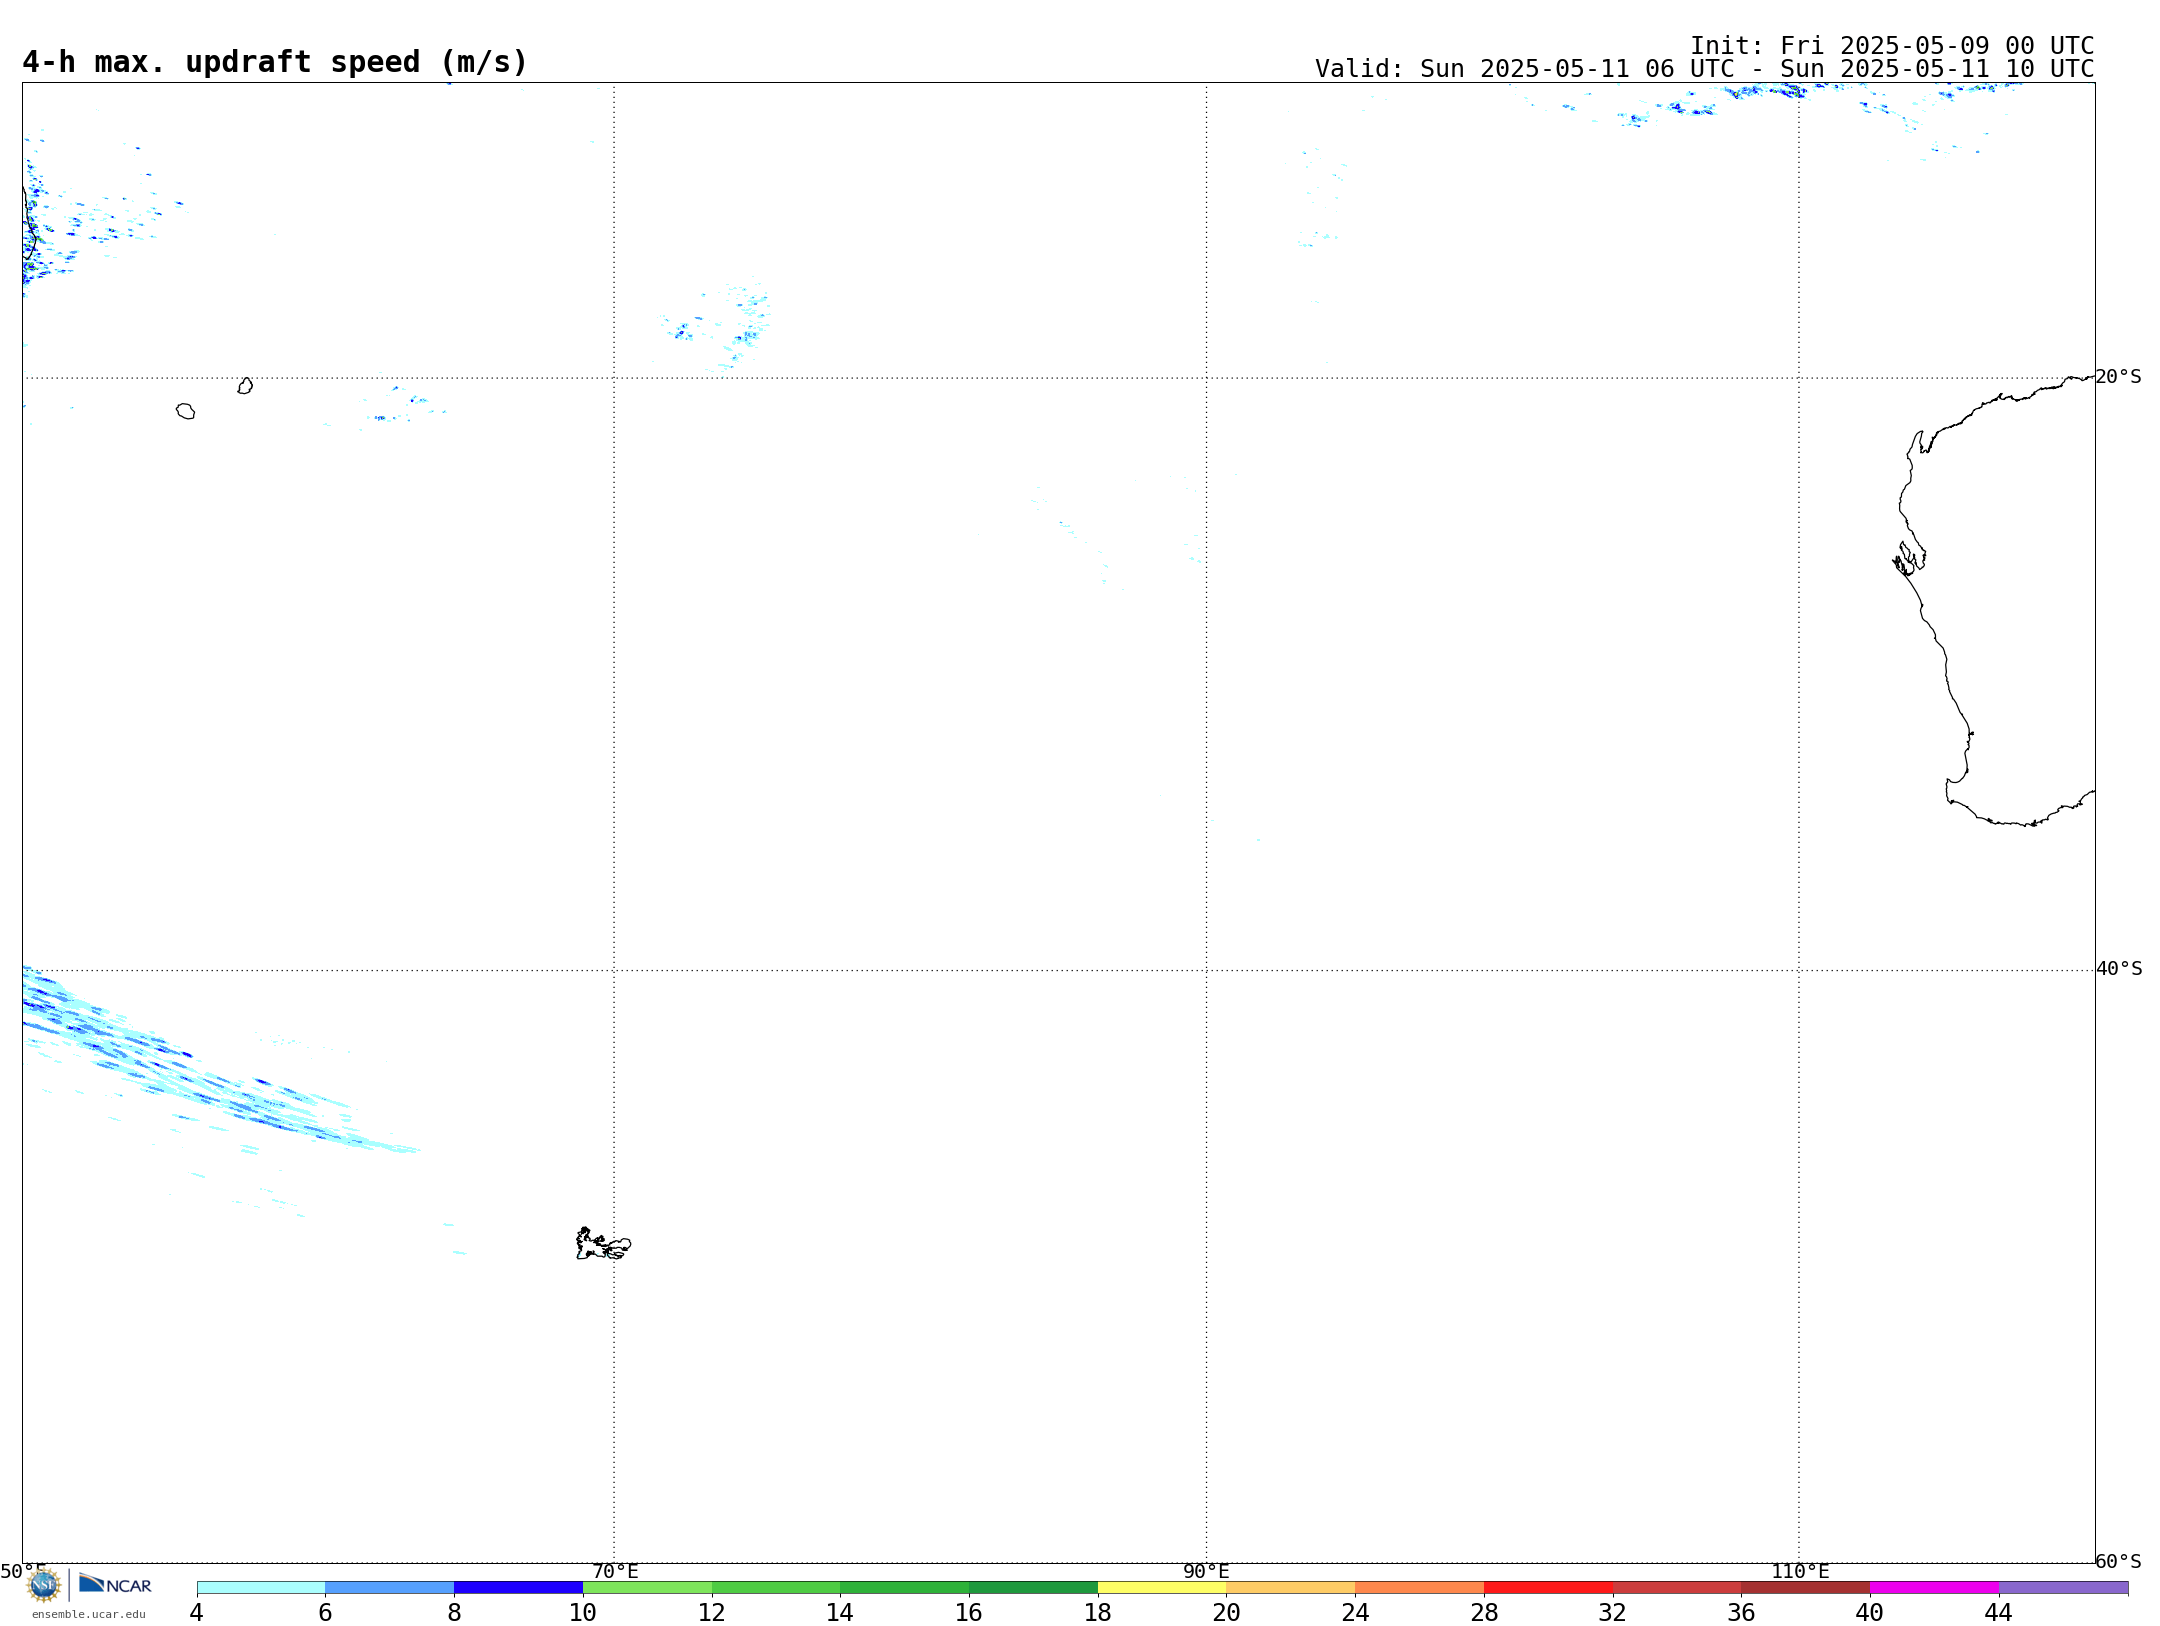
Task: Click the NCAR logo
Action: pyautogui.click(x=115, y=1584)
